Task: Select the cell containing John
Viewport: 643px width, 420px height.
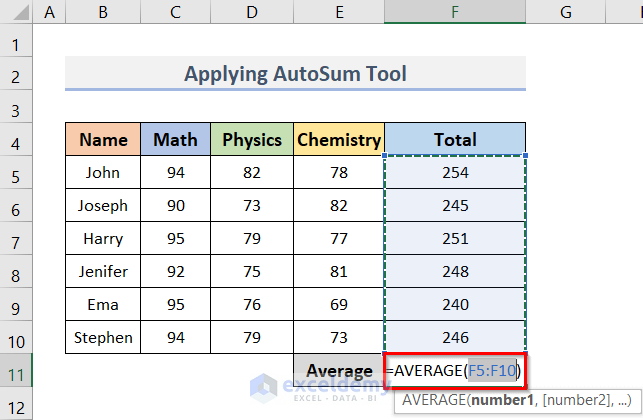Action: (x=103, y=173)
